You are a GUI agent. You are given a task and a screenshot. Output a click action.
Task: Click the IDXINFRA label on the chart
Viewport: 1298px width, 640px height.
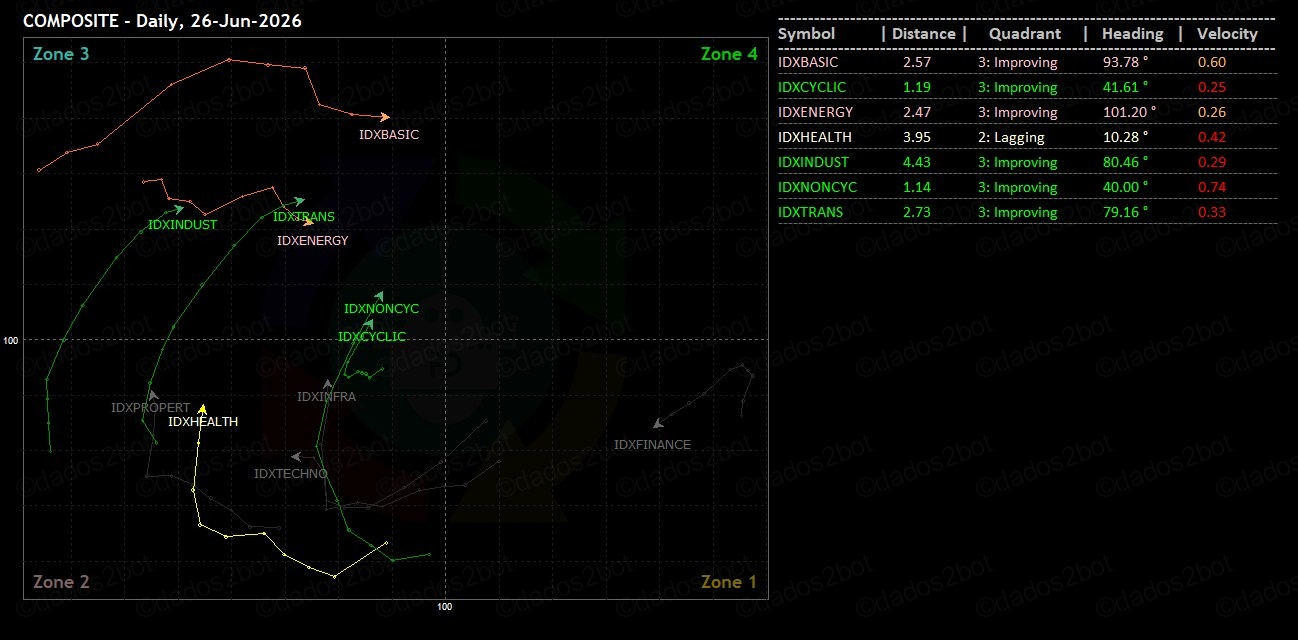(327, 397)
